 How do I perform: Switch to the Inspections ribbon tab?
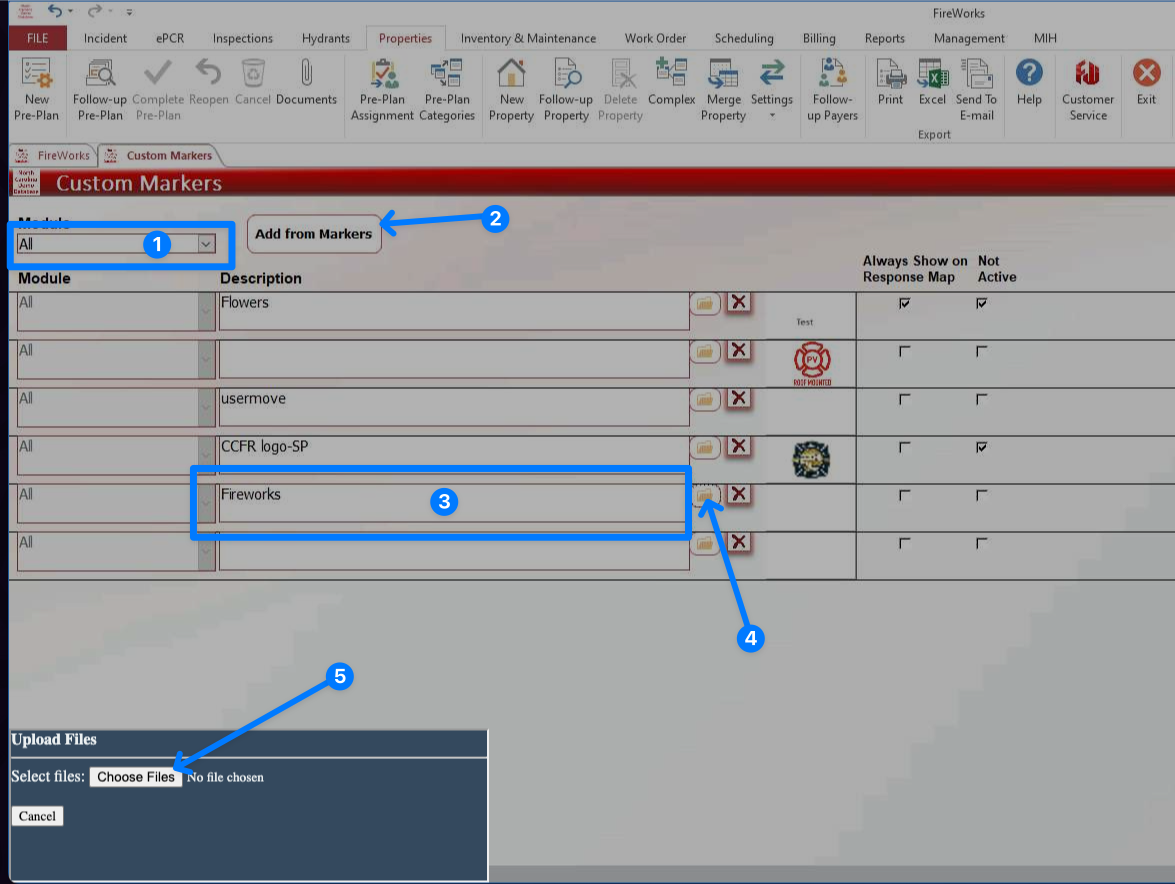(x=242, y=38)
